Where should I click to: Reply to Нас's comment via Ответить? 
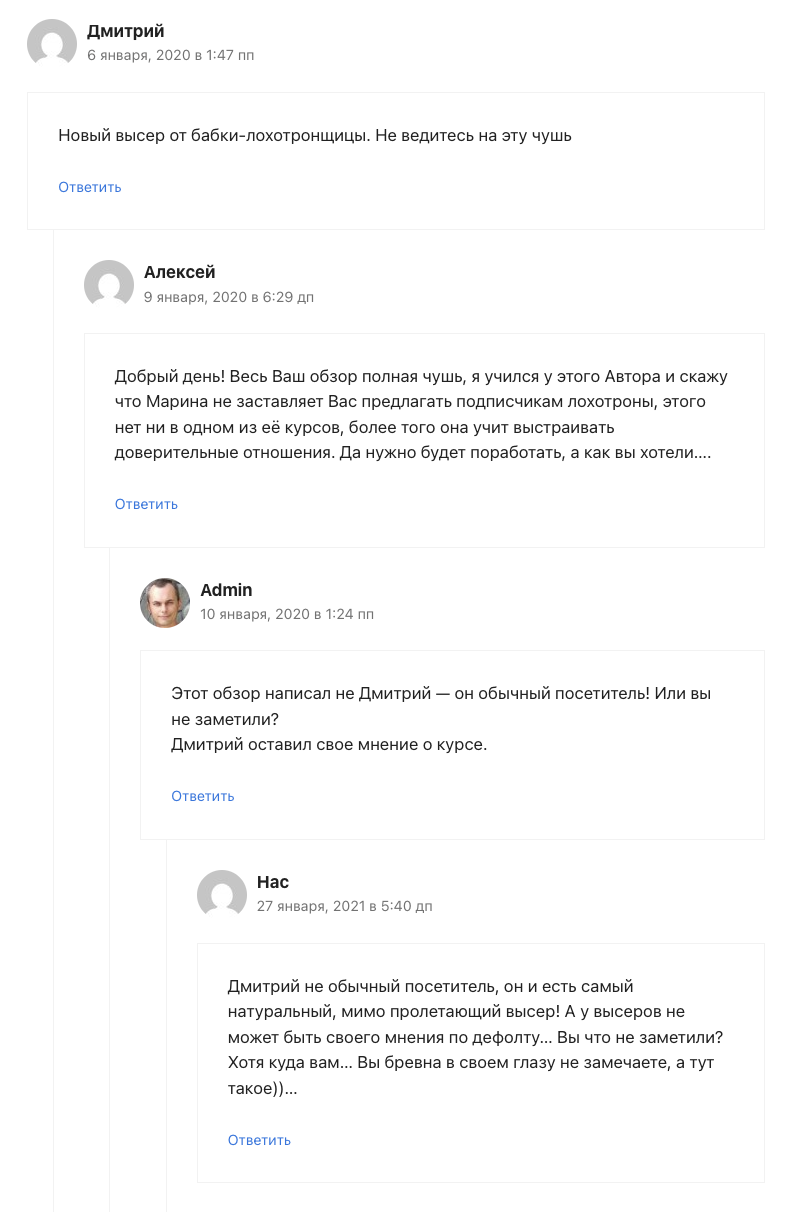coord(259,1140)
